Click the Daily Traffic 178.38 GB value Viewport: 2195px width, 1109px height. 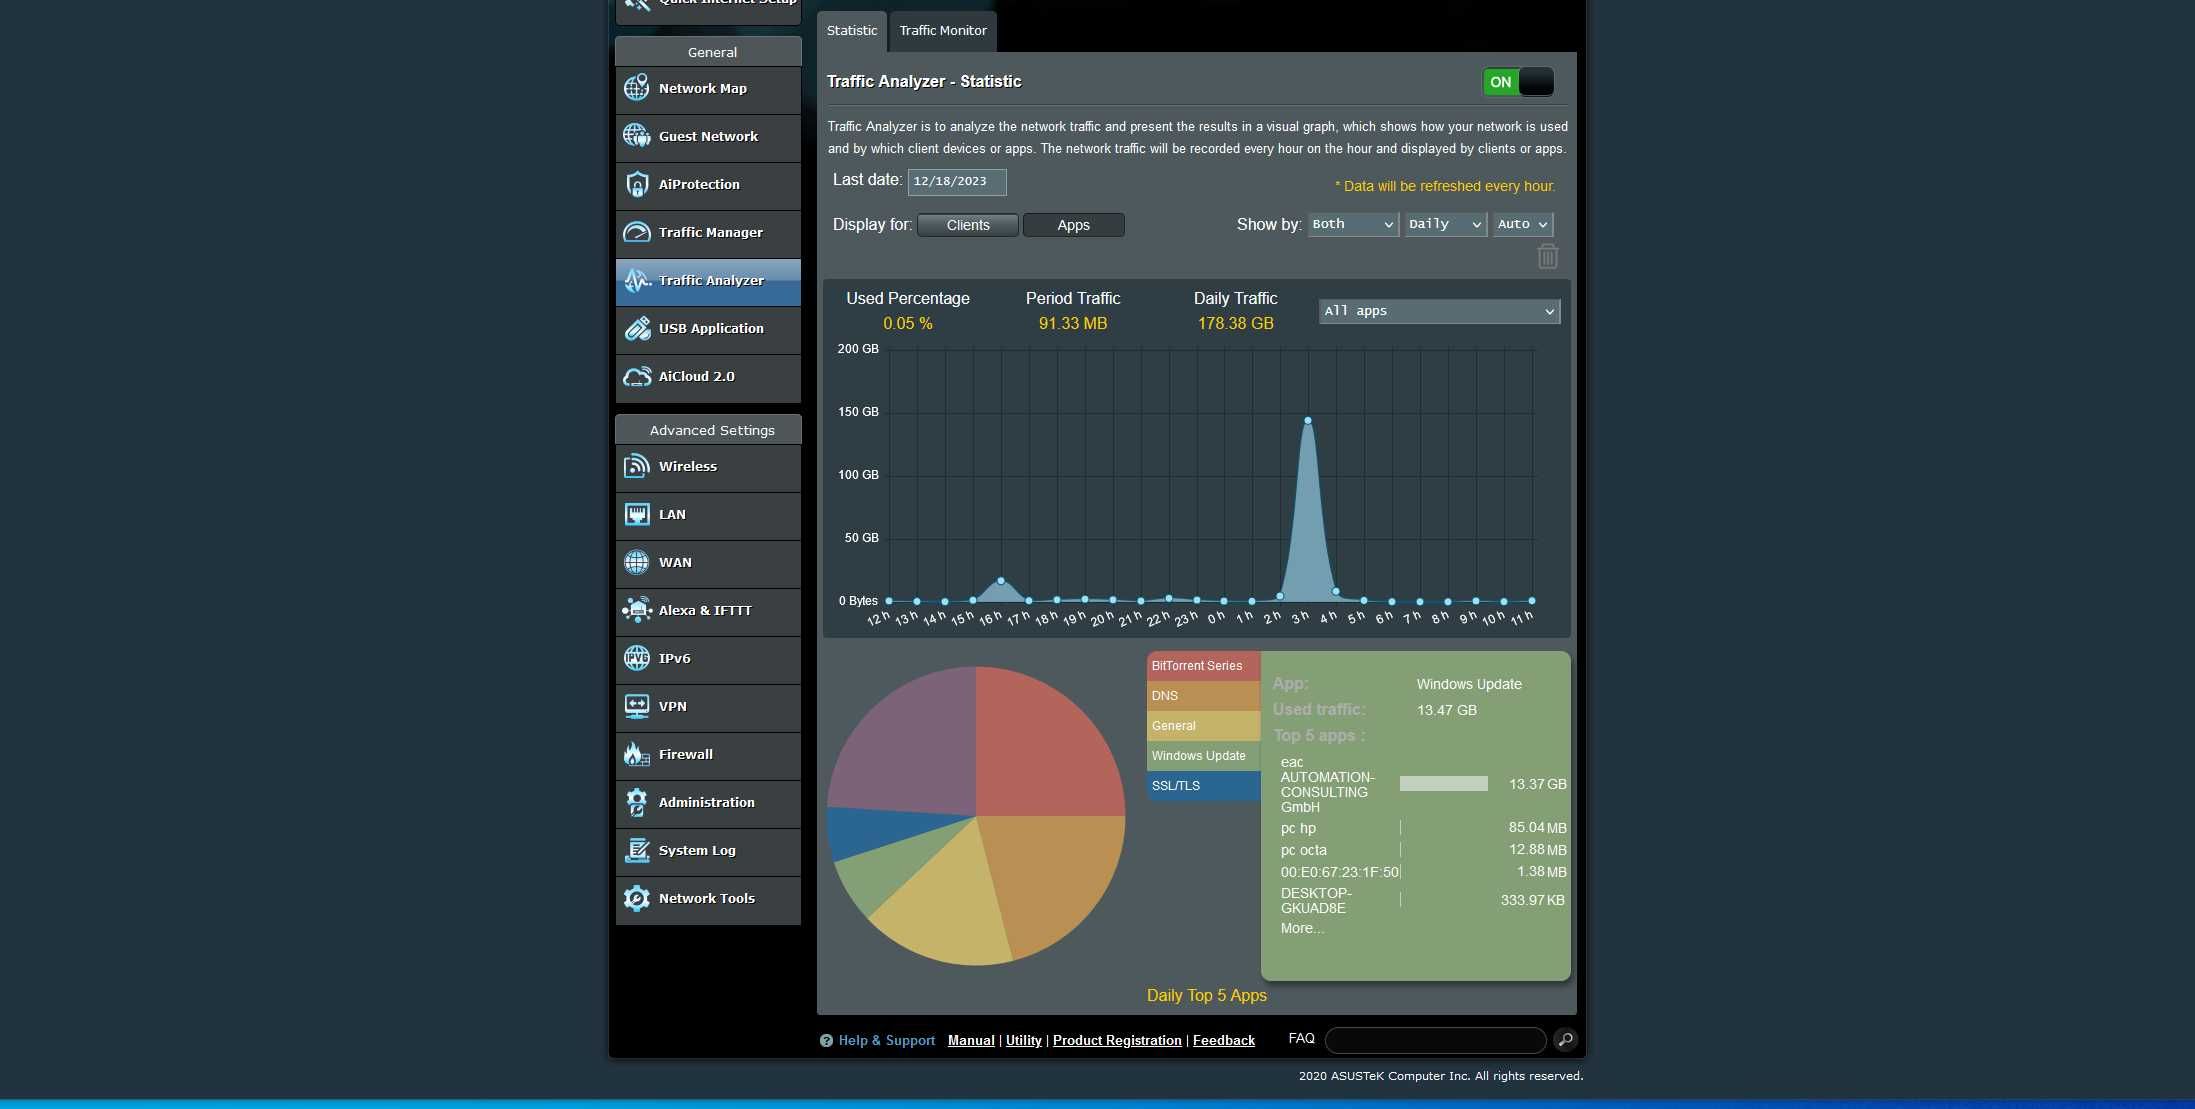(1235, 324)
